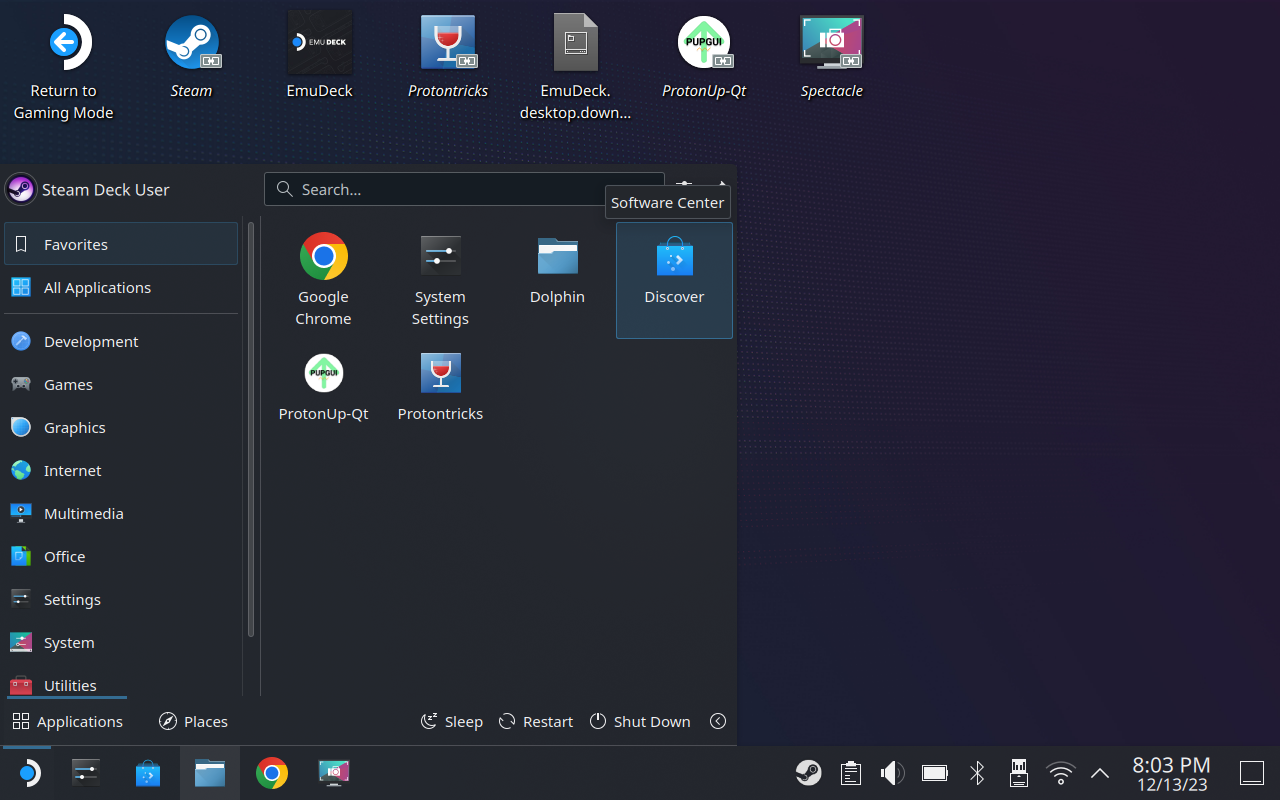Open System Settings in Favorites grid
Viewport: 1280px width, 800px height.
pyautogui.click(x=440, y=280)
